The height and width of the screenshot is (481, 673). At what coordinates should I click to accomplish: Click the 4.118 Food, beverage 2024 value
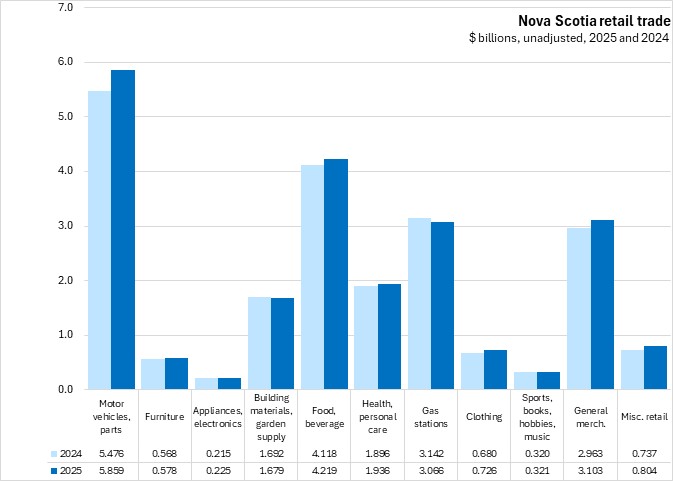[x=324, y=453]
